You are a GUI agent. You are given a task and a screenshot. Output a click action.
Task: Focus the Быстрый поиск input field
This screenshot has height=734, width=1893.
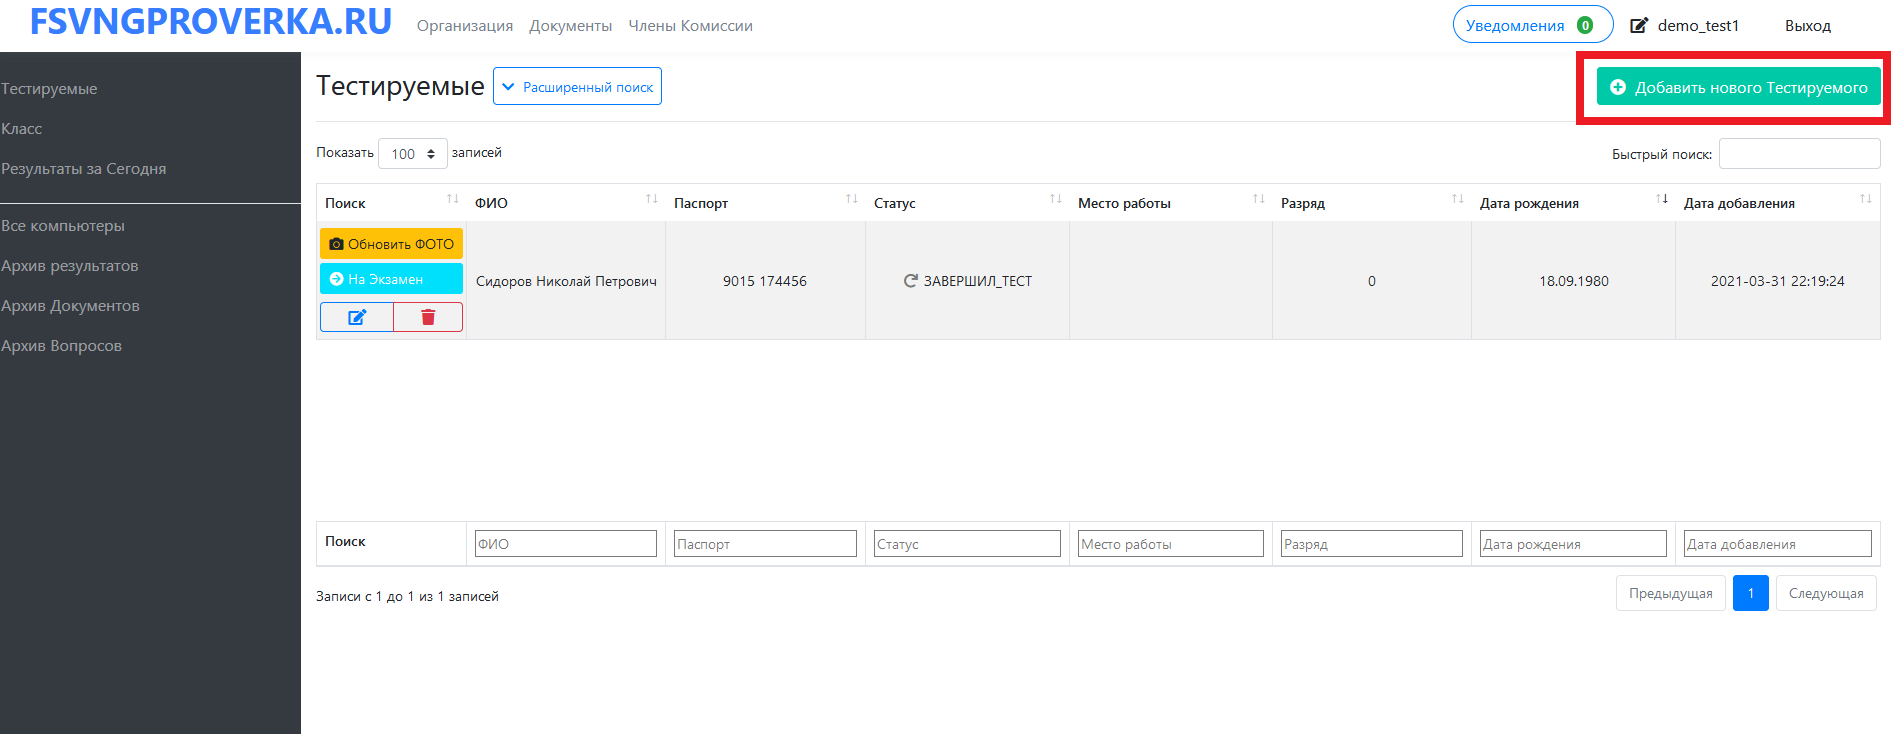[1799, 154]
